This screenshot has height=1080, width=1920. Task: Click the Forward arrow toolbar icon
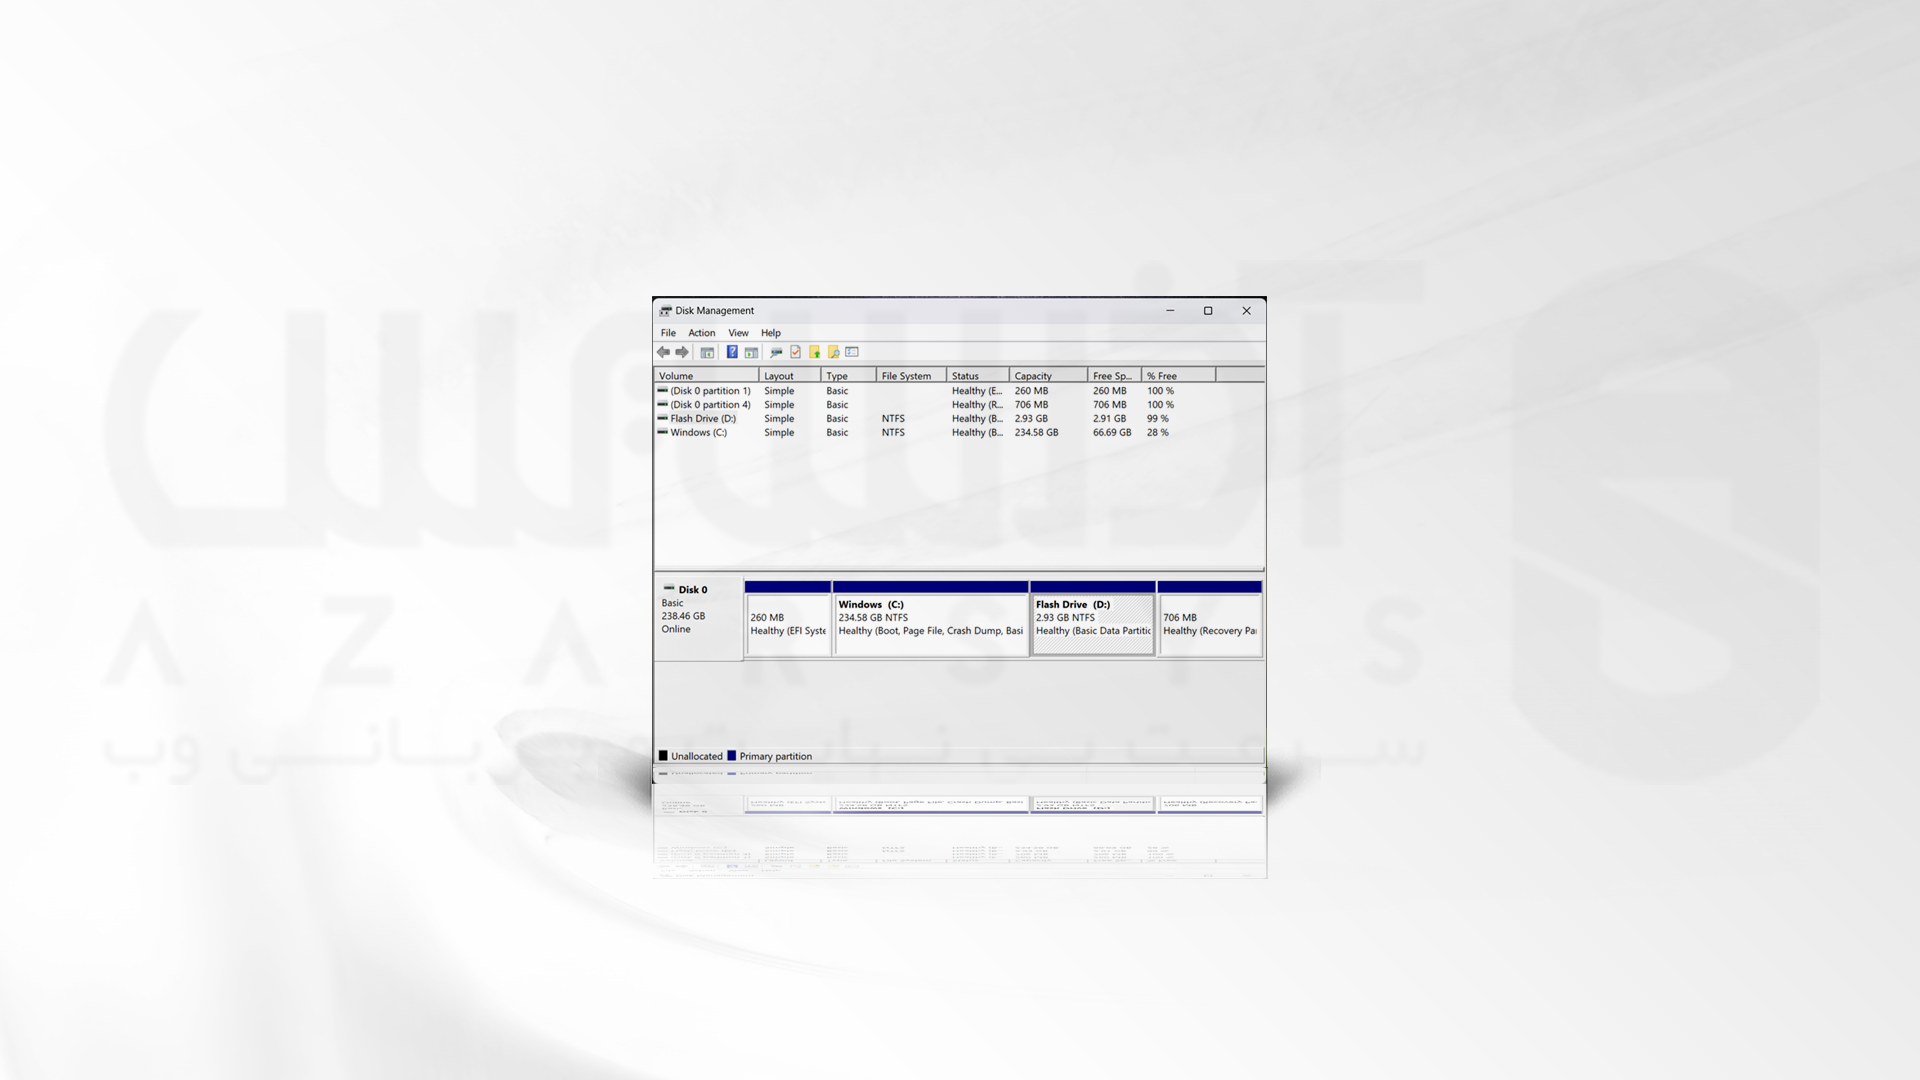(682, 352)
